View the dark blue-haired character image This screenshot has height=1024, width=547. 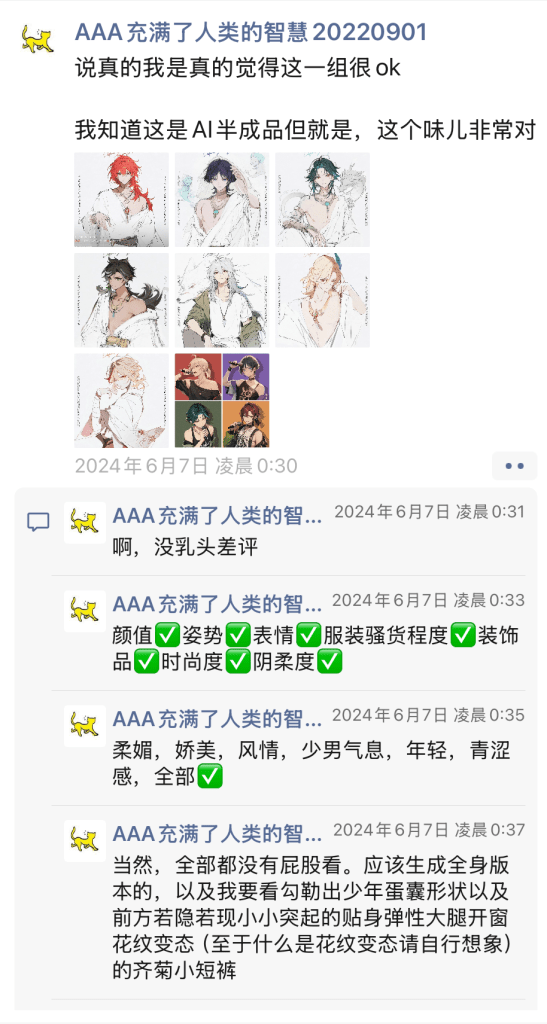pos(222,200)
